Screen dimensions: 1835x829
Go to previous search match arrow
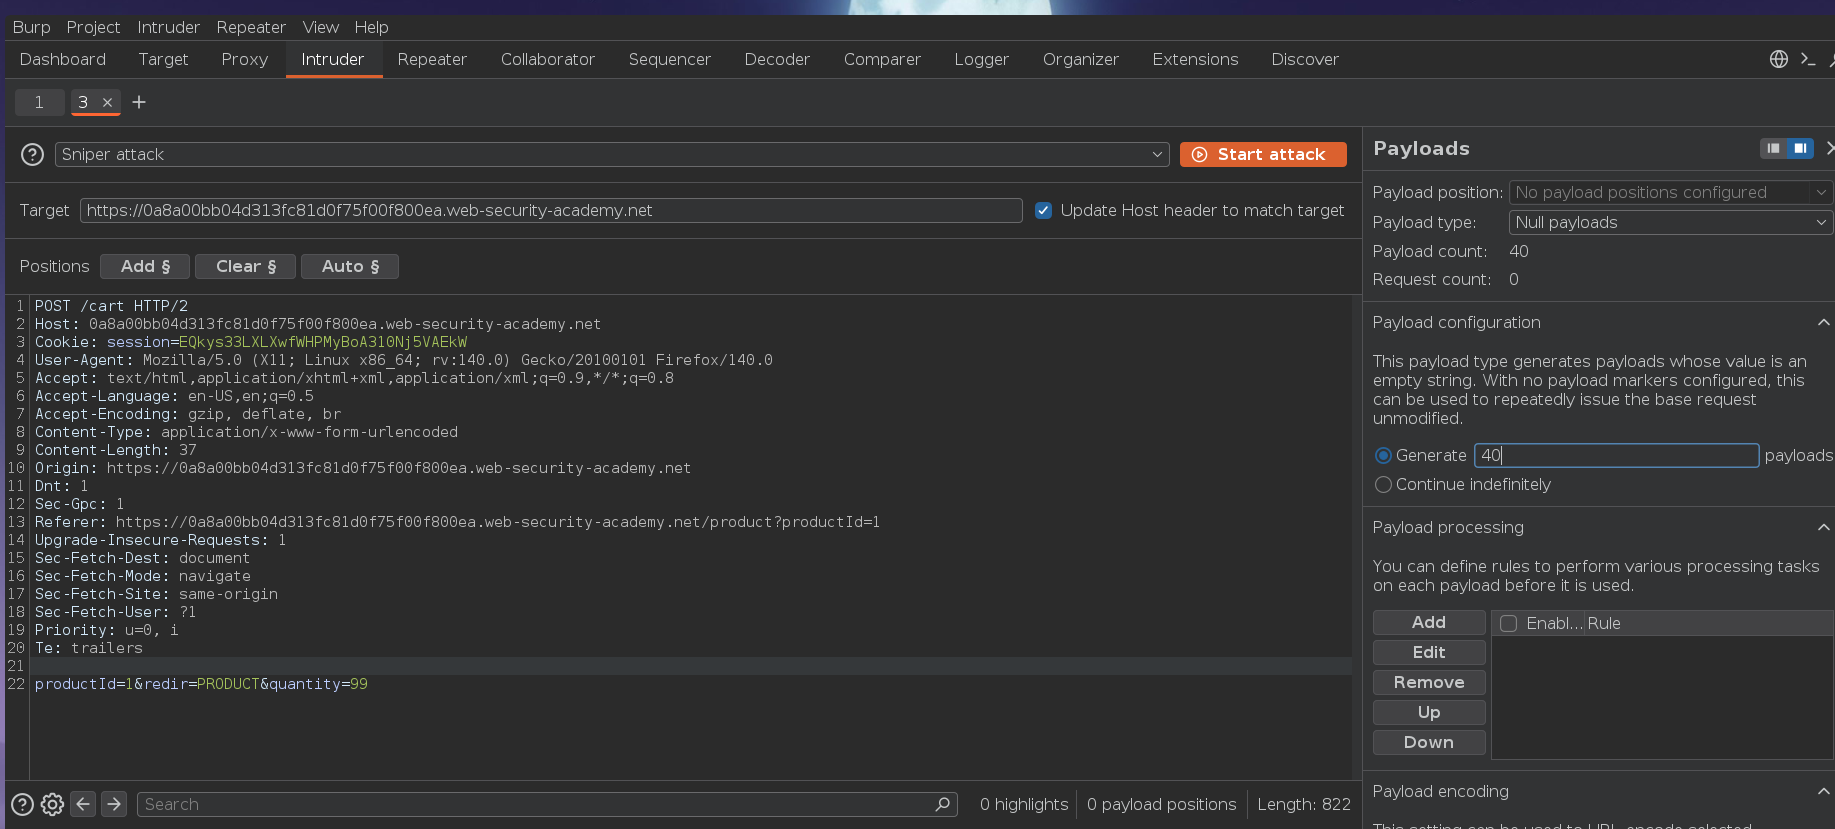click(x=83, y=804)
